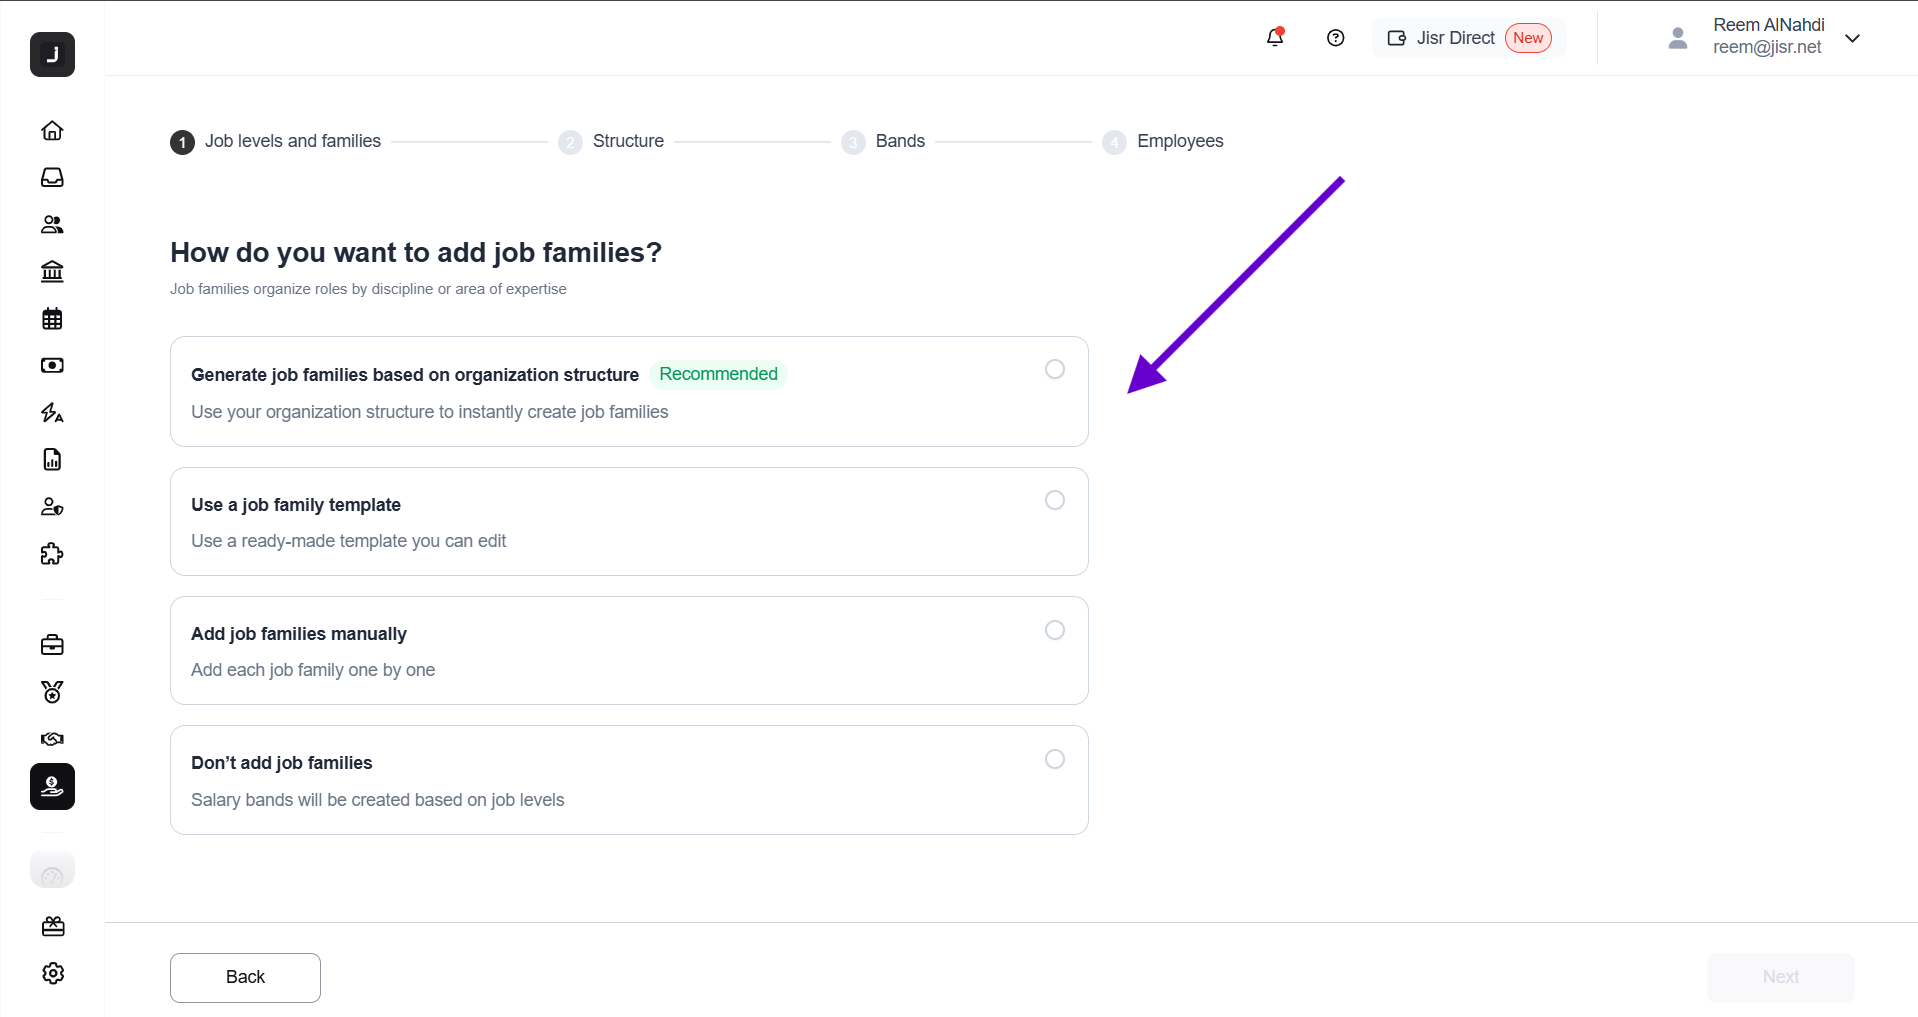The height and width of the screenshot is (1017, 1918).
Task: Click the puzzle piece integrations icon
Action: click(x=52, y=554)
